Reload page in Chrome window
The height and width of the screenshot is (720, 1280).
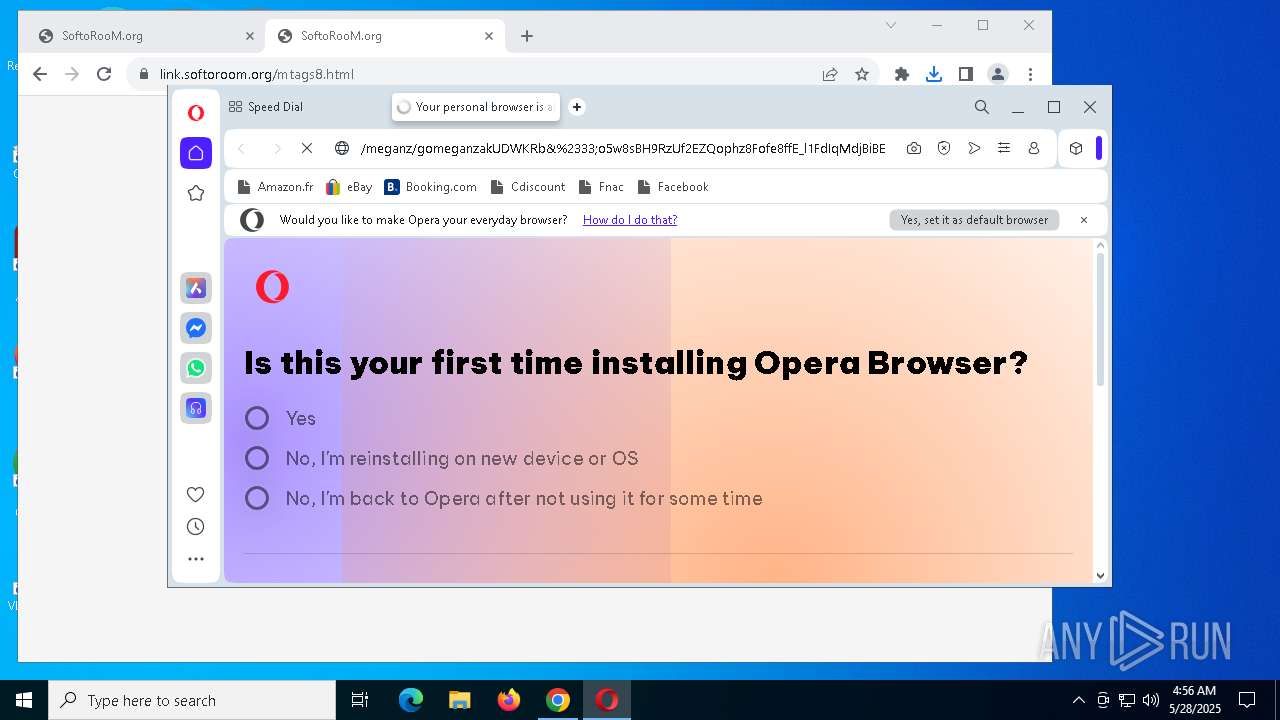click(104, 74)
